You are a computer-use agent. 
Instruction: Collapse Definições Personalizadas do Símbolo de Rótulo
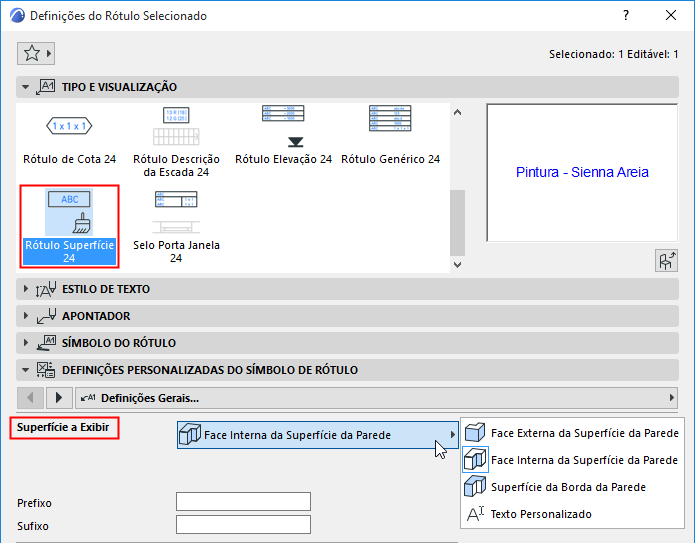coord(26,370)
